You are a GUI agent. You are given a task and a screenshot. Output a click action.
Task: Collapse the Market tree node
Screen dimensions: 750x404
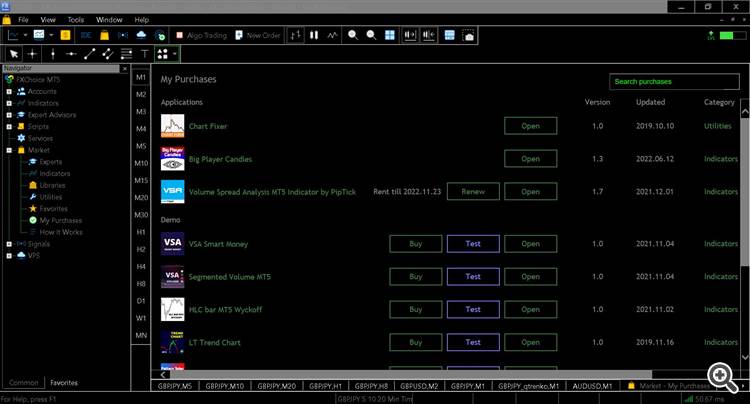(9, 150)
